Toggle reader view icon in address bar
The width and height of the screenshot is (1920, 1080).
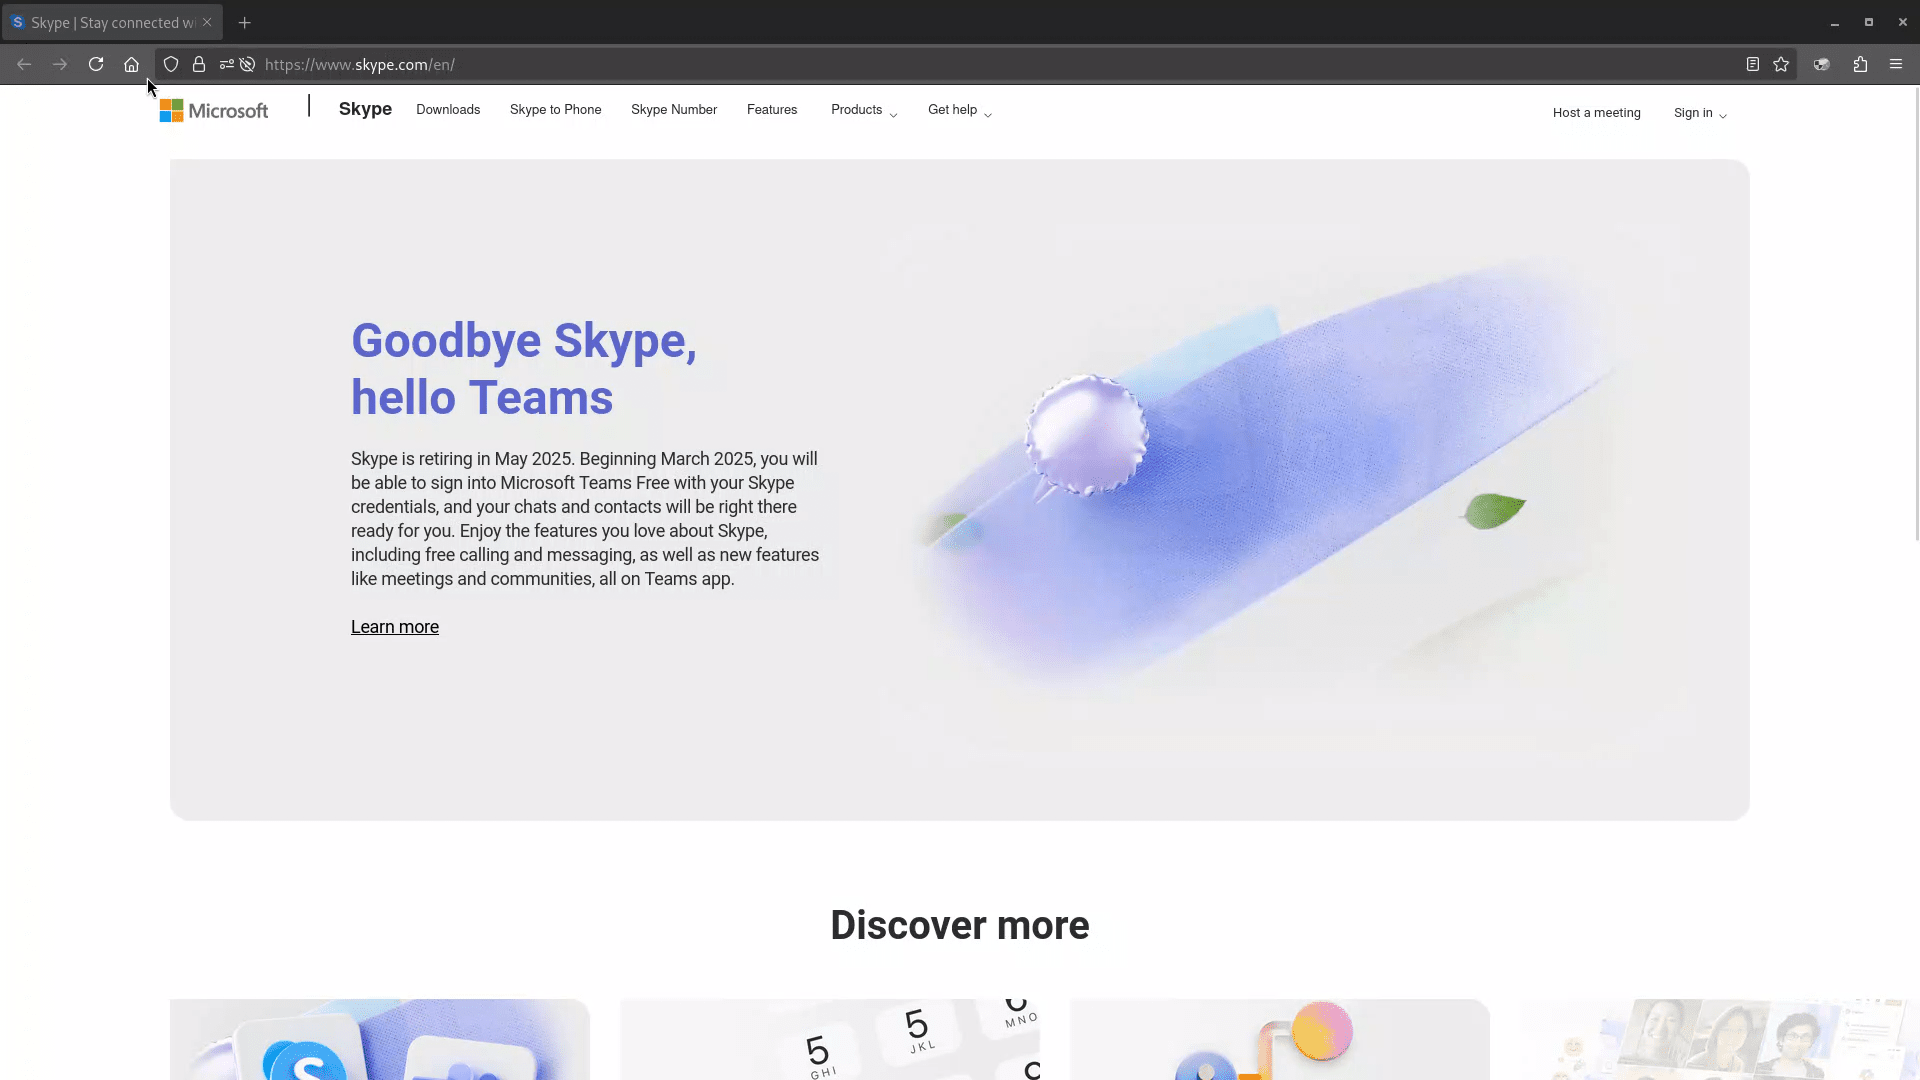pos(1753,64)
